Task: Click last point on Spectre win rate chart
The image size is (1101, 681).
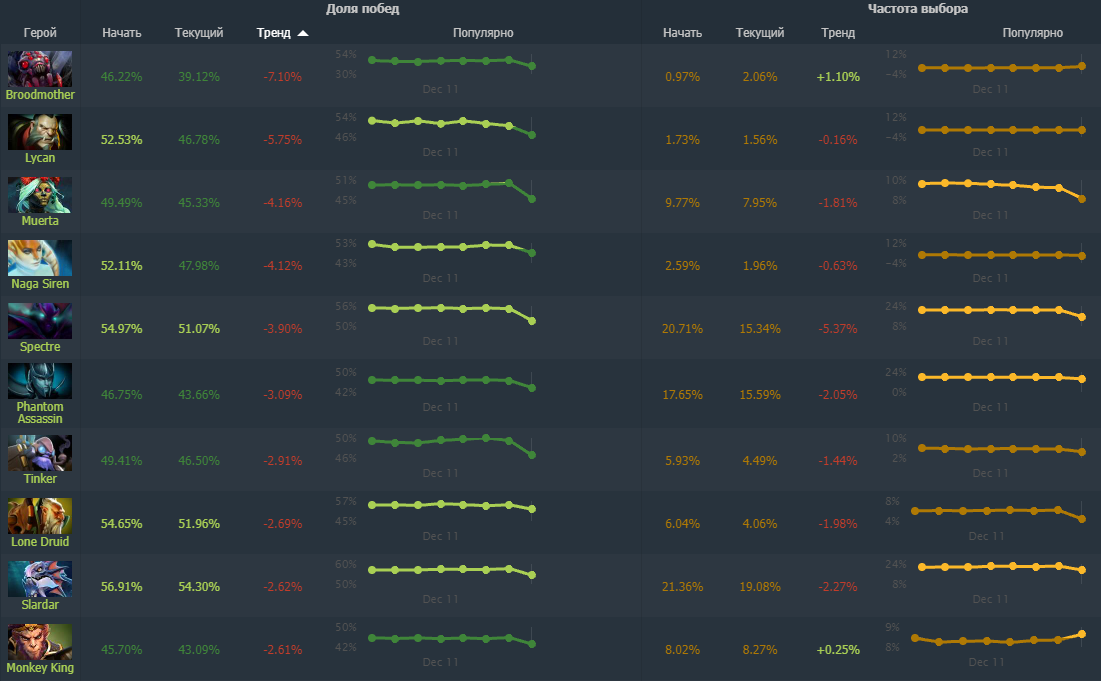Action: click(x=532, y=321)
